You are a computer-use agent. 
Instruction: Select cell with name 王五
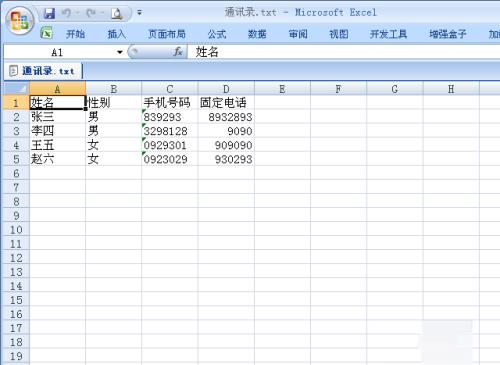pyautogui.click(x=57, y=145)
